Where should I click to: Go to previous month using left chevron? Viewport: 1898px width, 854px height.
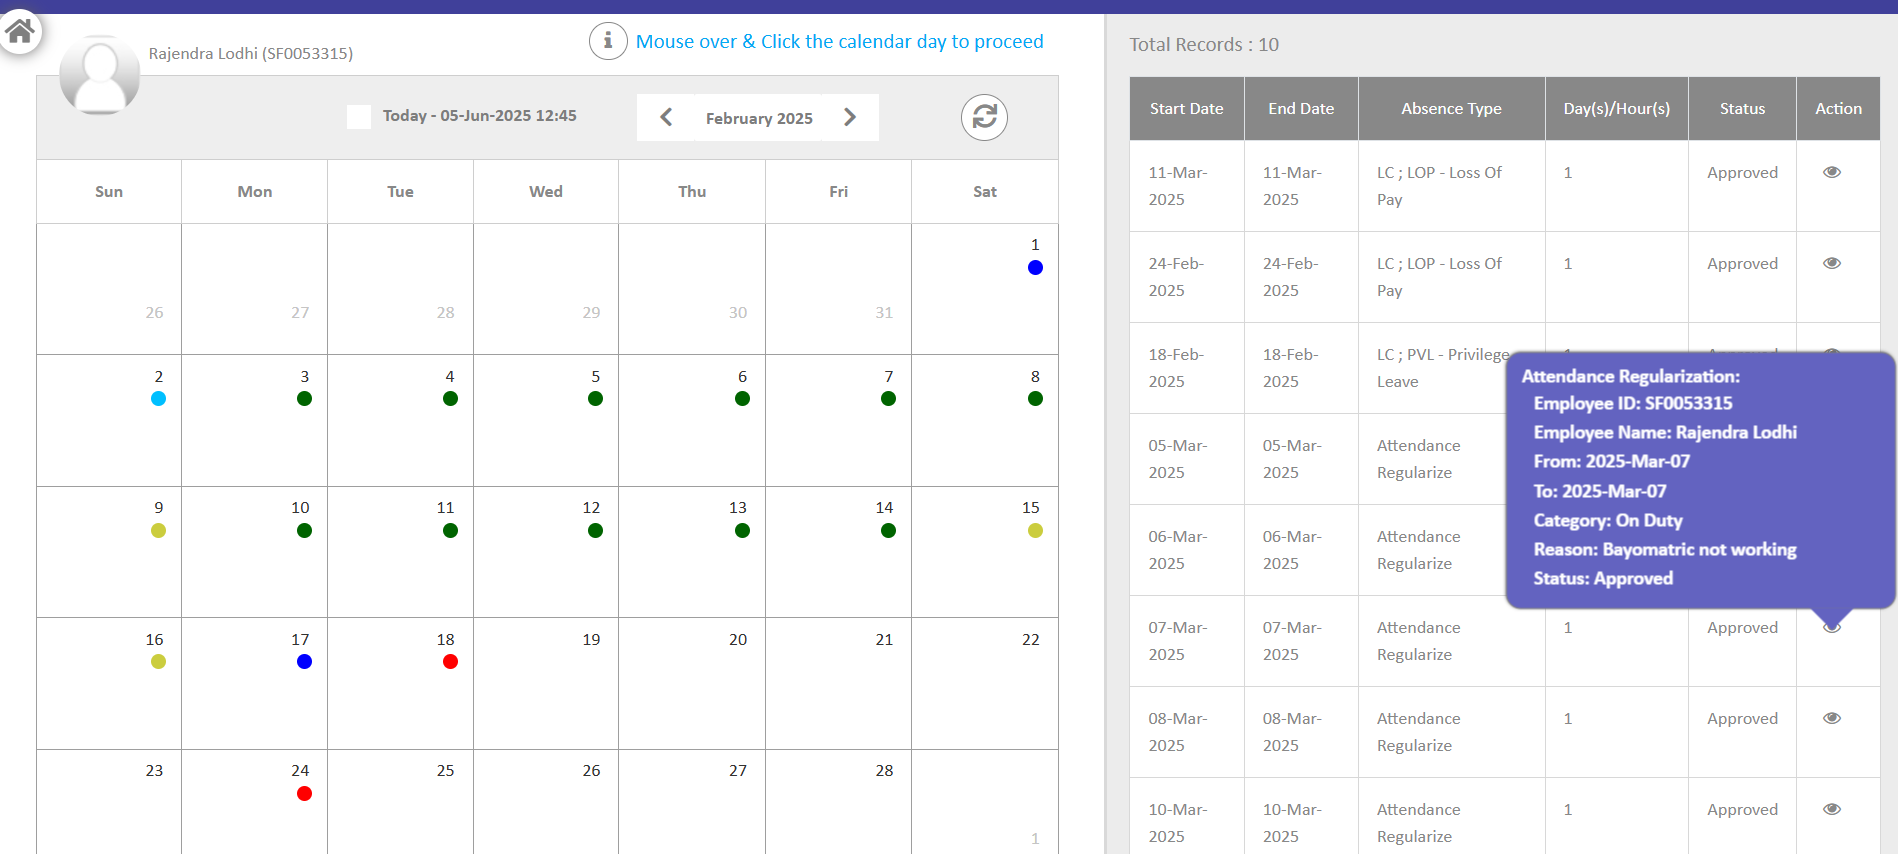coord(666,117)
